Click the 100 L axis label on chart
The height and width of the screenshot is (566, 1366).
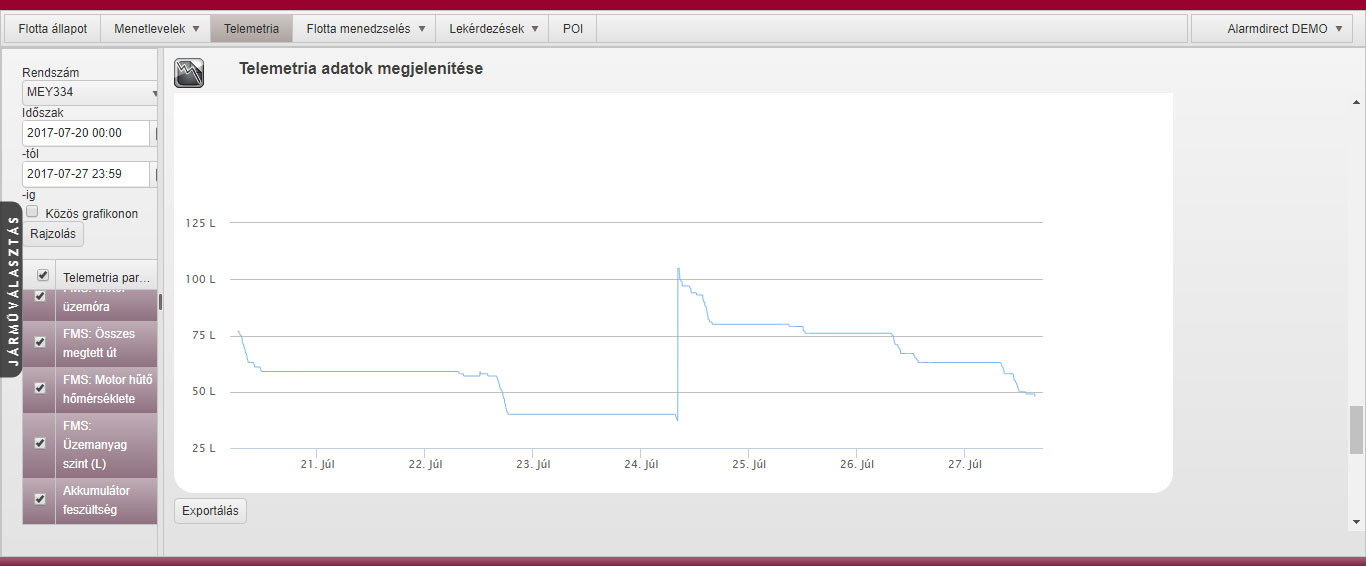[200, 279]
